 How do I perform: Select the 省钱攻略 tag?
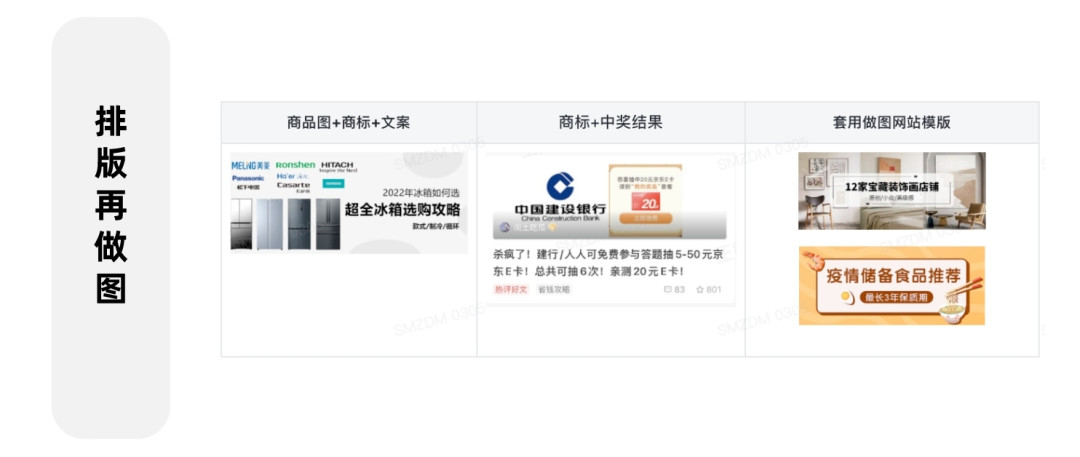coord(554,290)
